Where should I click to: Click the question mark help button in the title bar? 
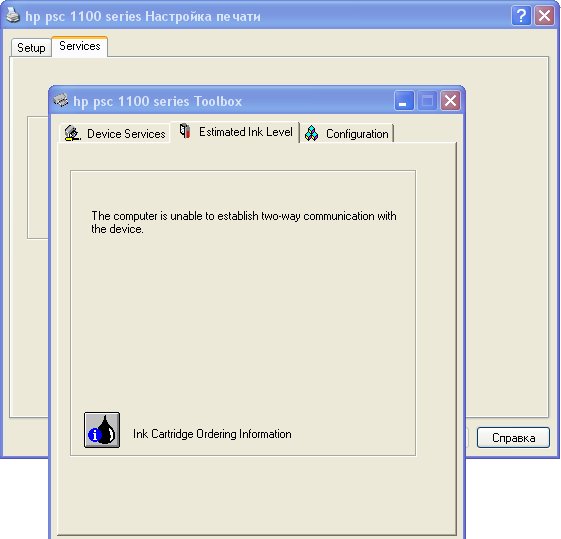(521, 16)
